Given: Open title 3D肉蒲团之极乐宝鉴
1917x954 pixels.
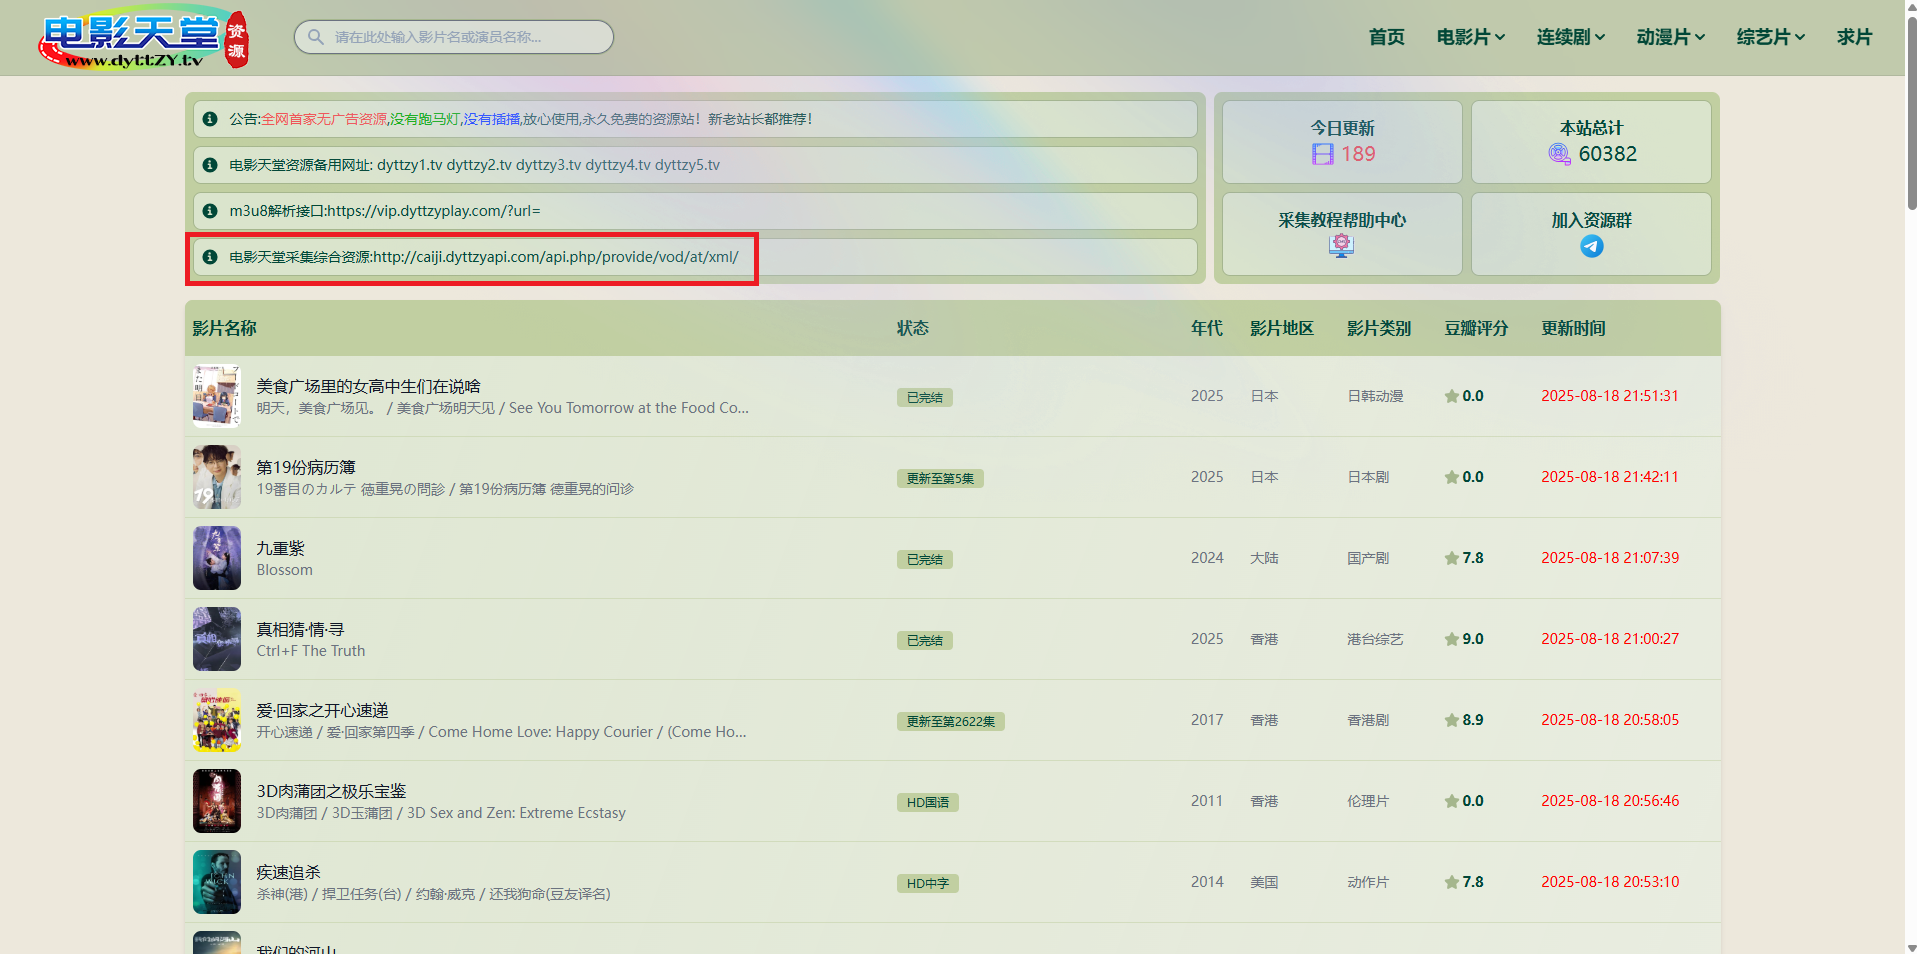Looking at the screenshot, I should (x=331, y=791).
